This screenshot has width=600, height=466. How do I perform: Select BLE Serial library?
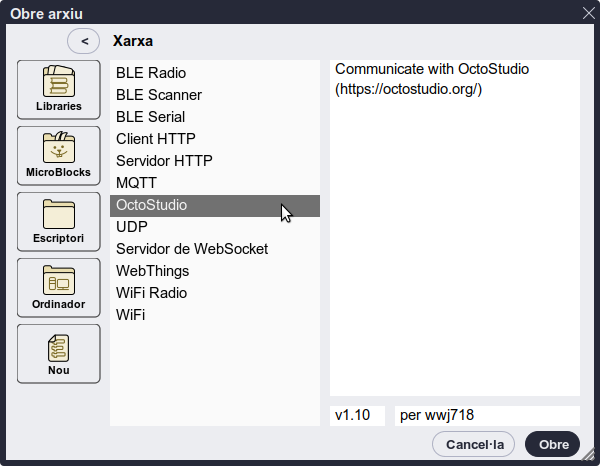click(x=215, y=117)
